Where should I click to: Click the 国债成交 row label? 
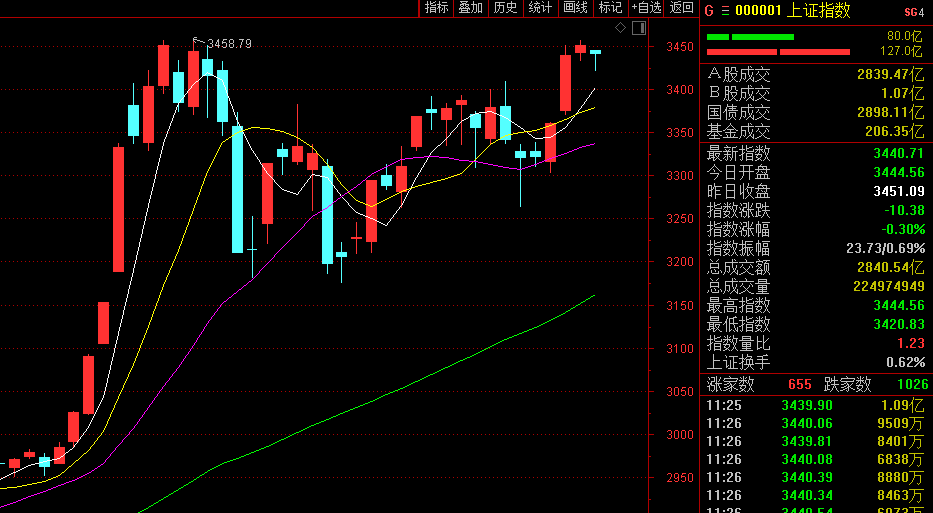point(738,112)
